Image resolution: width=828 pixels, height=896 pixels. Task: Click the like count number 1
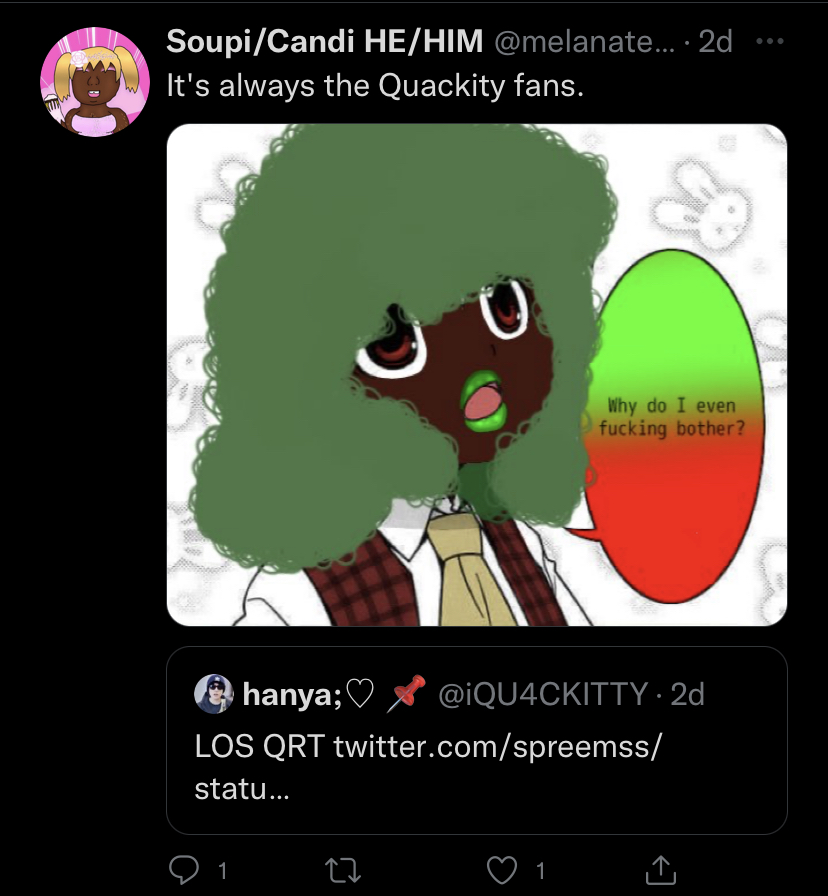pos(540,871)
